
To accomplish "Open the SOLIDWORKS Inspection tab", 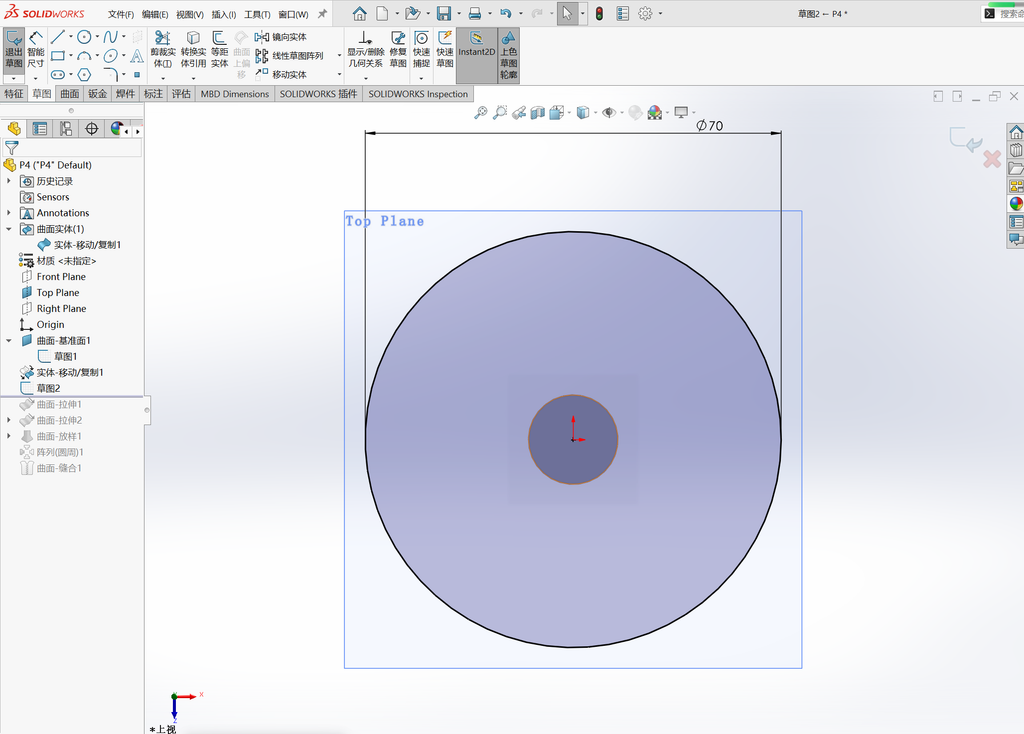I will (x=418, y=94).
